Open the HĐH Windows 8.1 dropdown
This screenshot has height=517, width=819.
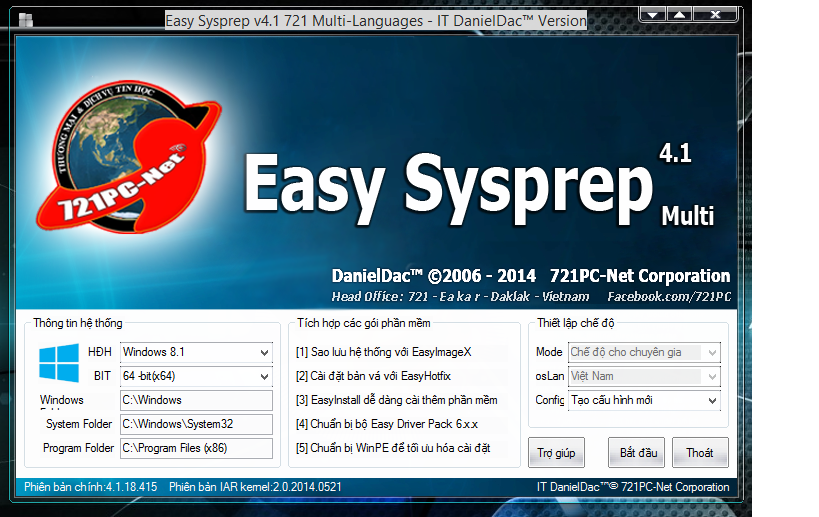click(x=196, y=352)
